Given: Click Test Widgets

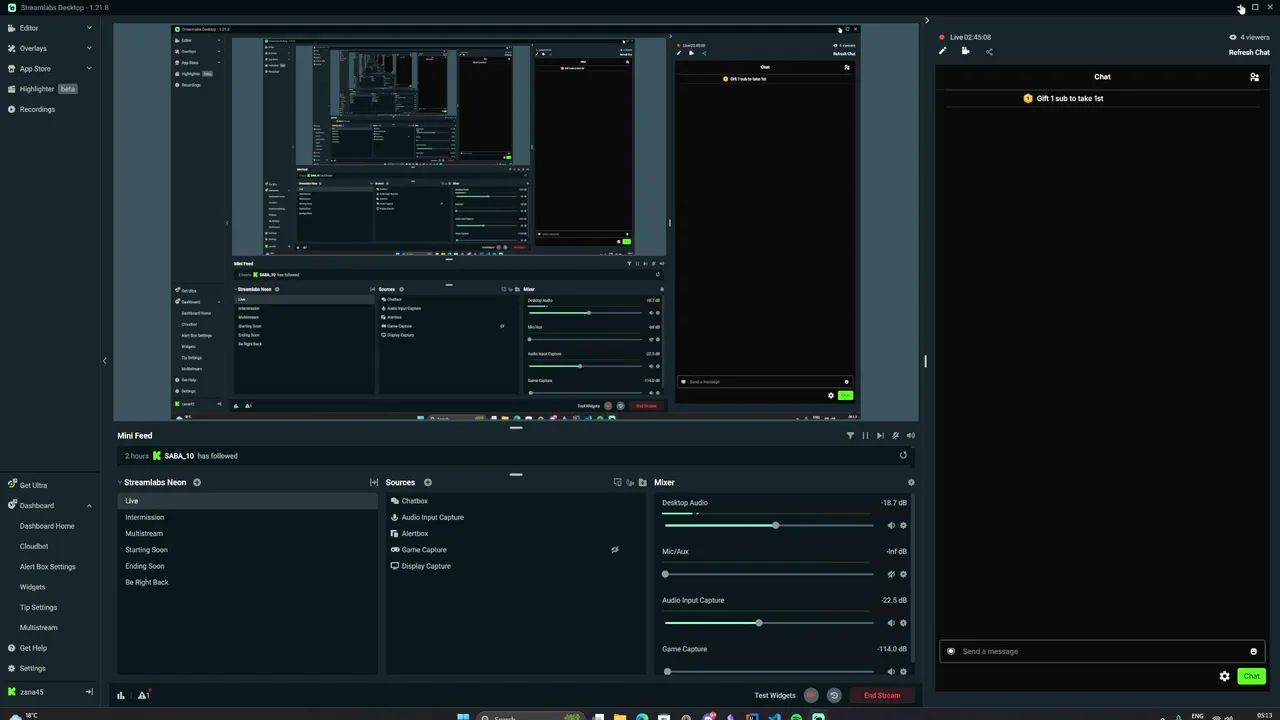Looking at the screenshot, I should pyautogui.click(x=775, y=696).
